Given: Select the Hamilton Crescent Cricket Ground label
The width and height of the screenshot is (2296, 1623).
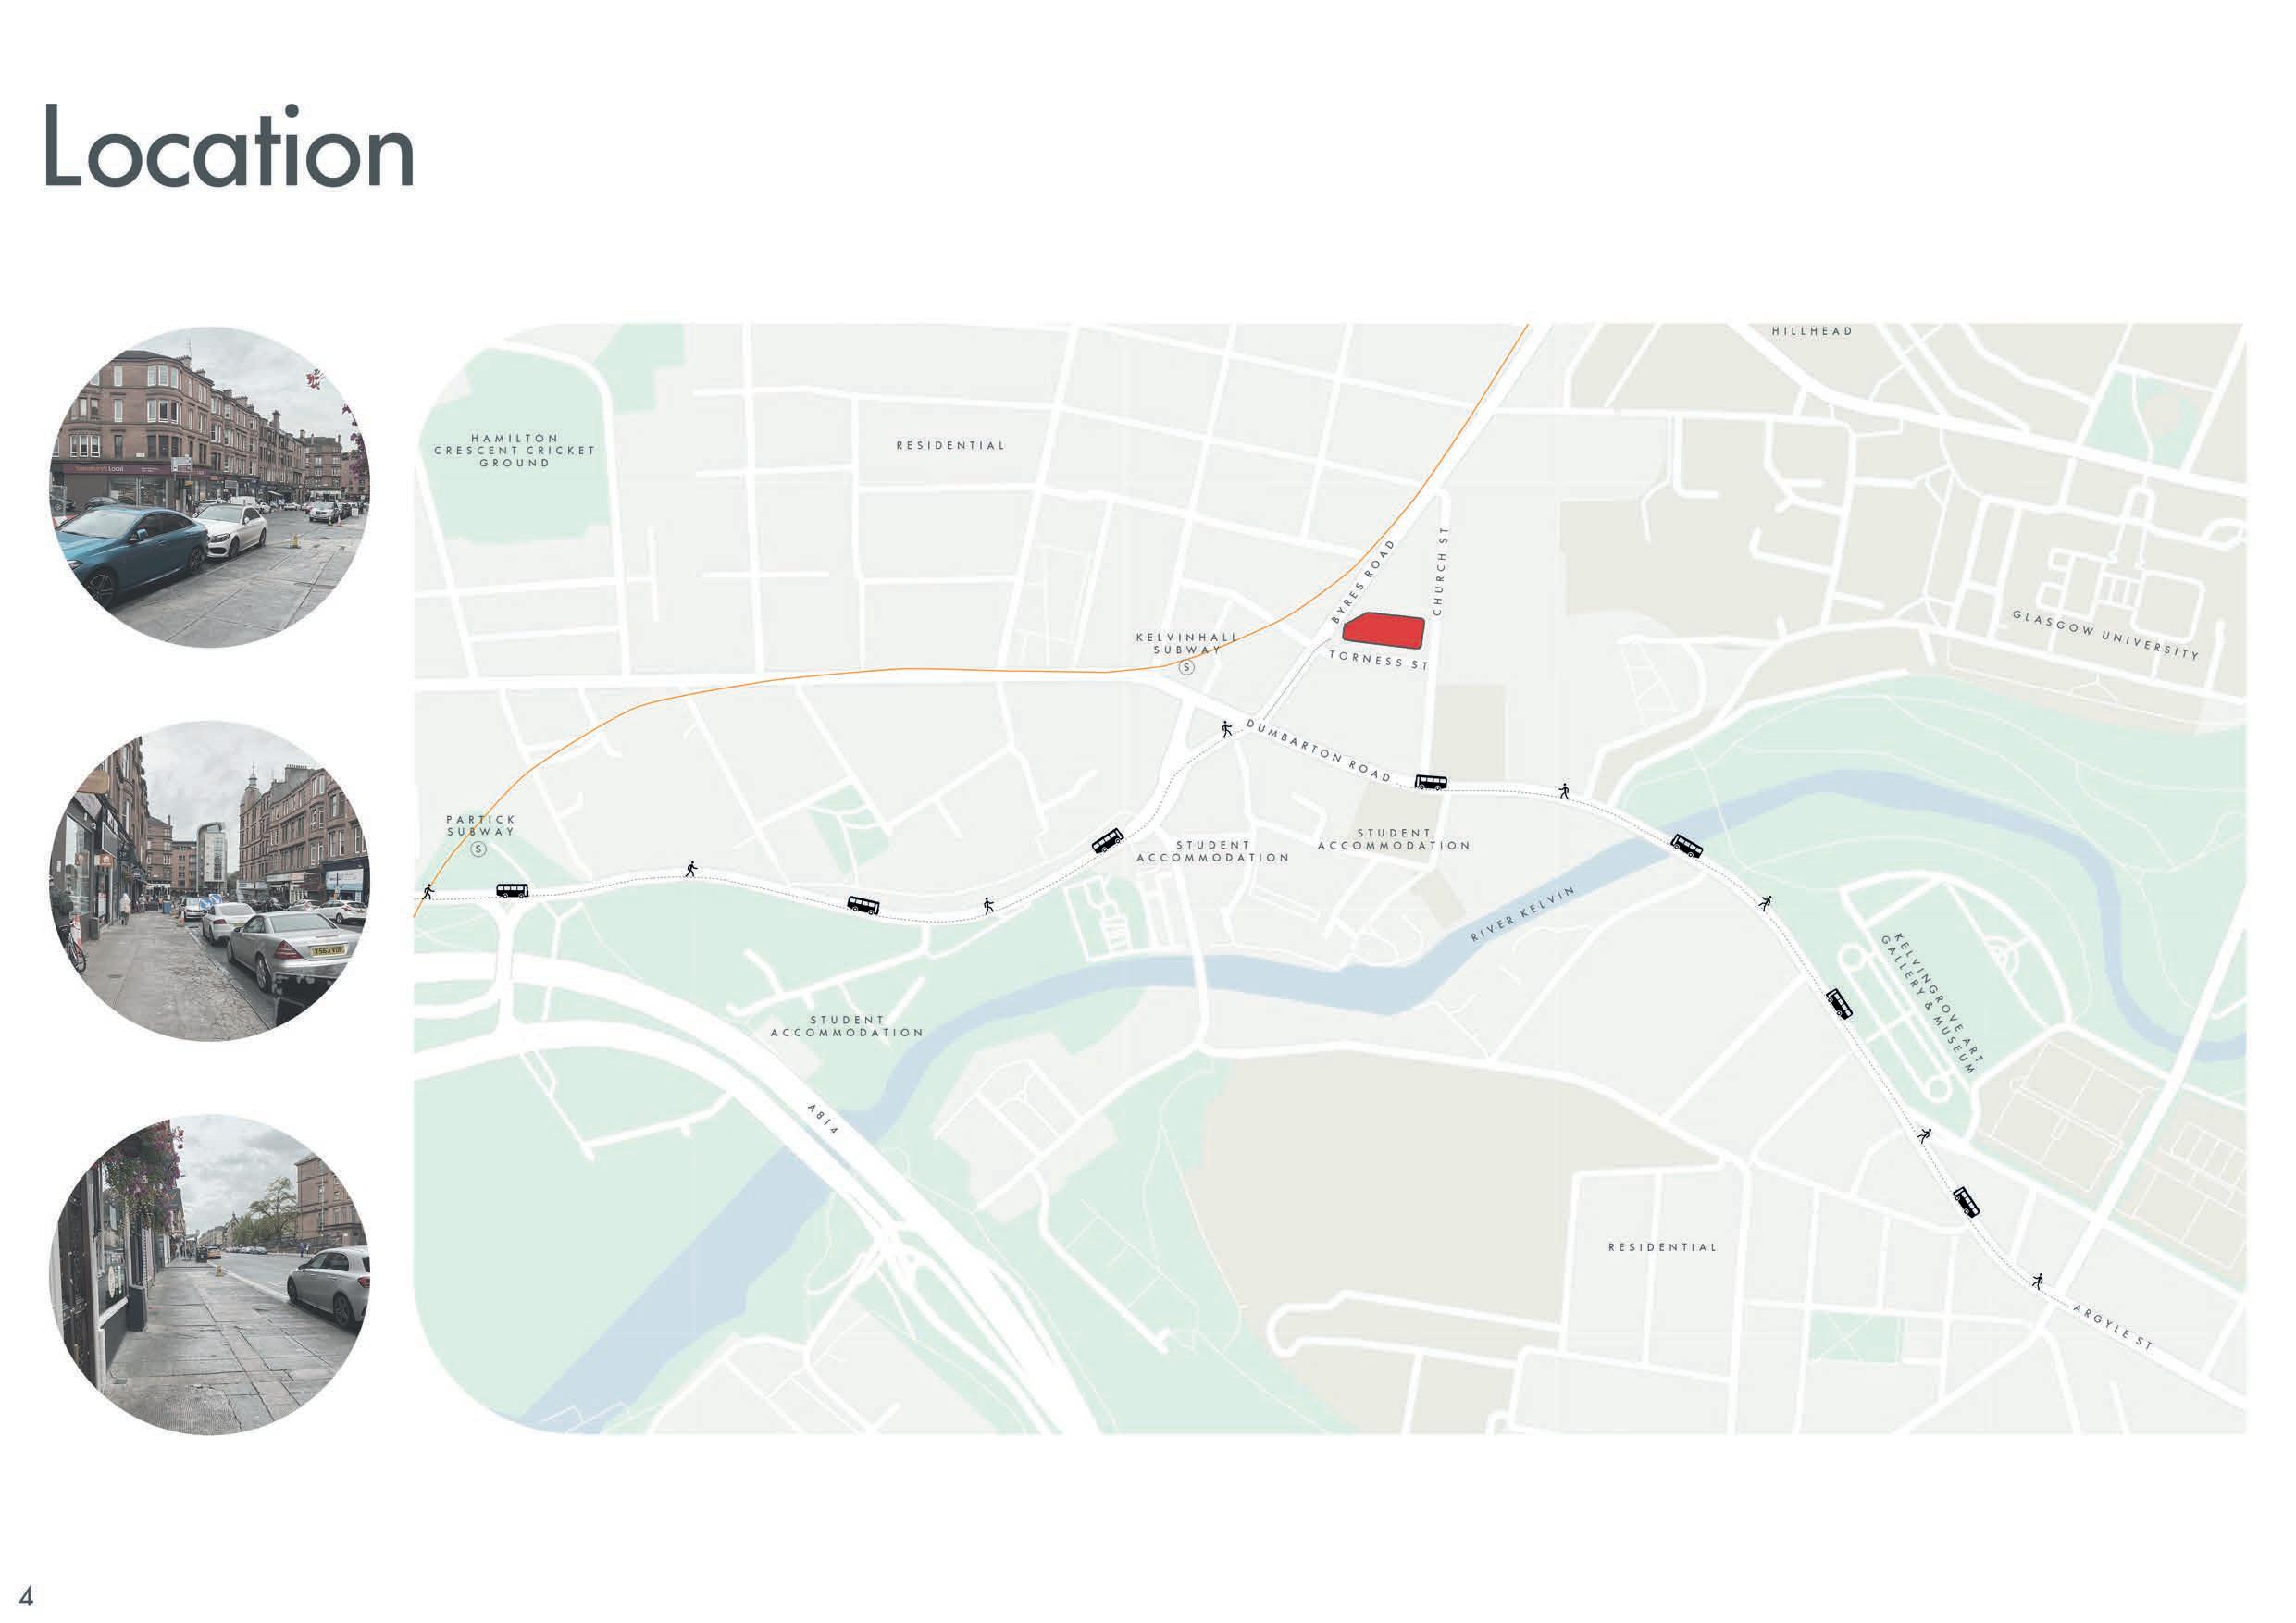Looking at the screenshot, I should (x=514, y=451).
